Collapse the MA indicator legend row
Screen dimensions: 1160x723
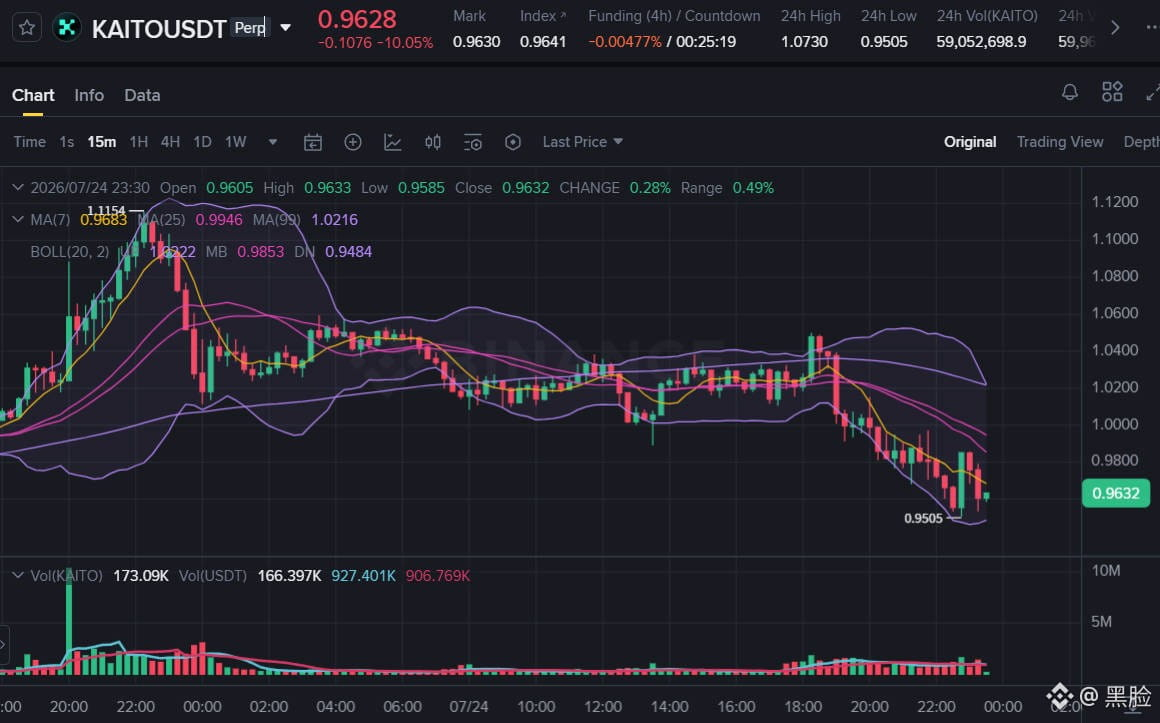click(18, 220)
